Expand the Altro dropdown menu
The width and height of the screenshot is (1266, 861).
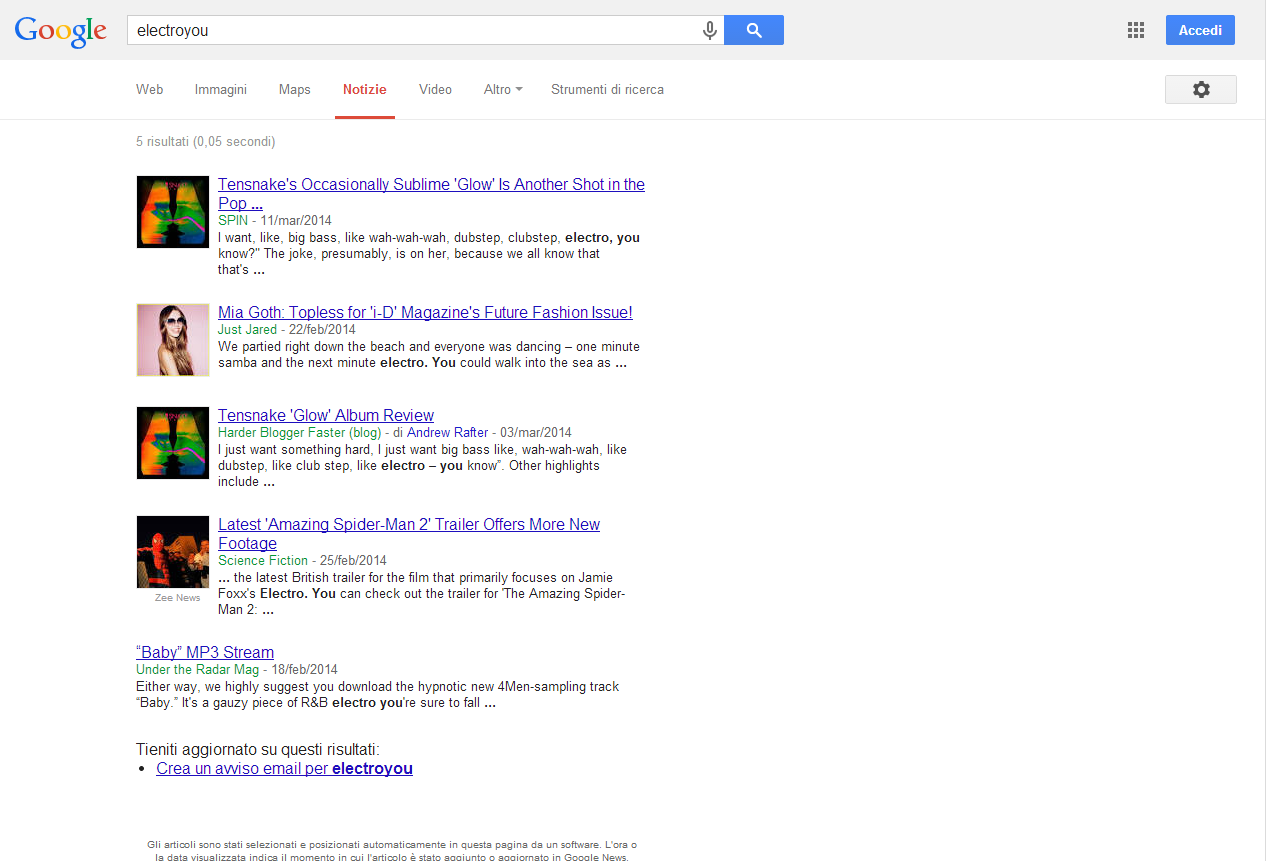[x=503, y=89]
